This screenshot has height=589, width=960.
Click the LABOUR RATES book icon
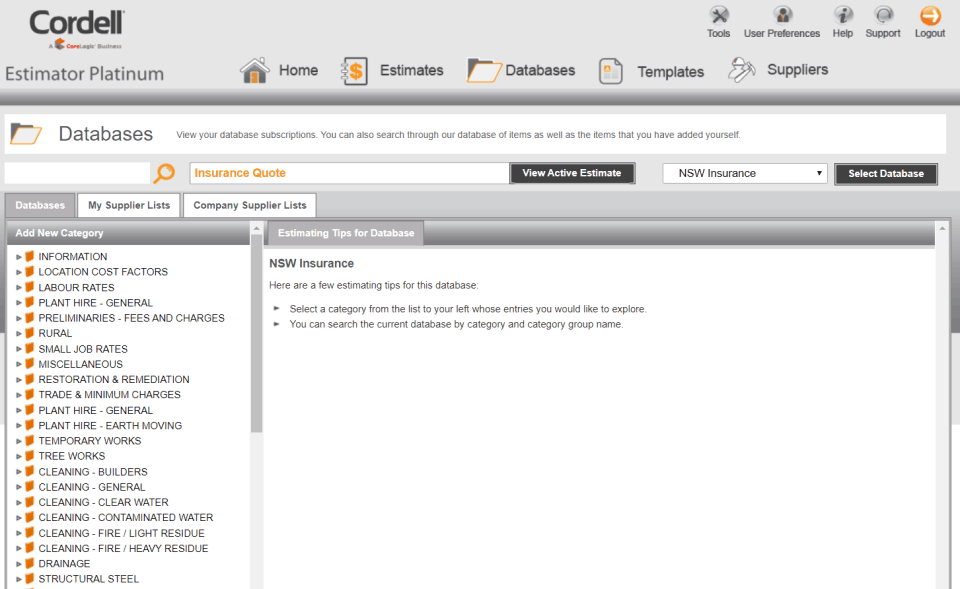click(29, 287)
